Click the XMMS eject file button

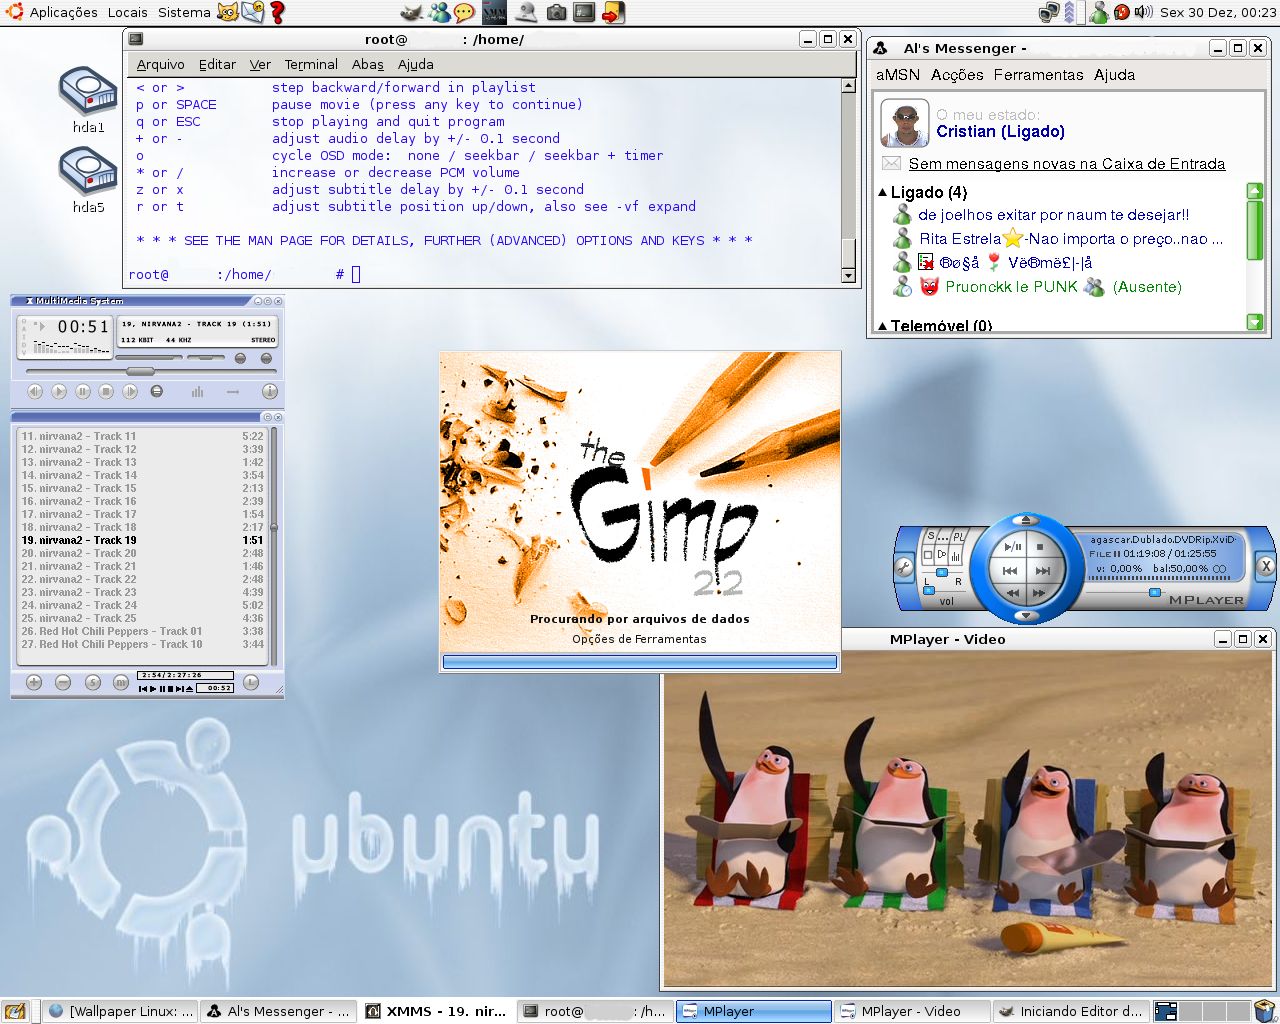(157, 391)
